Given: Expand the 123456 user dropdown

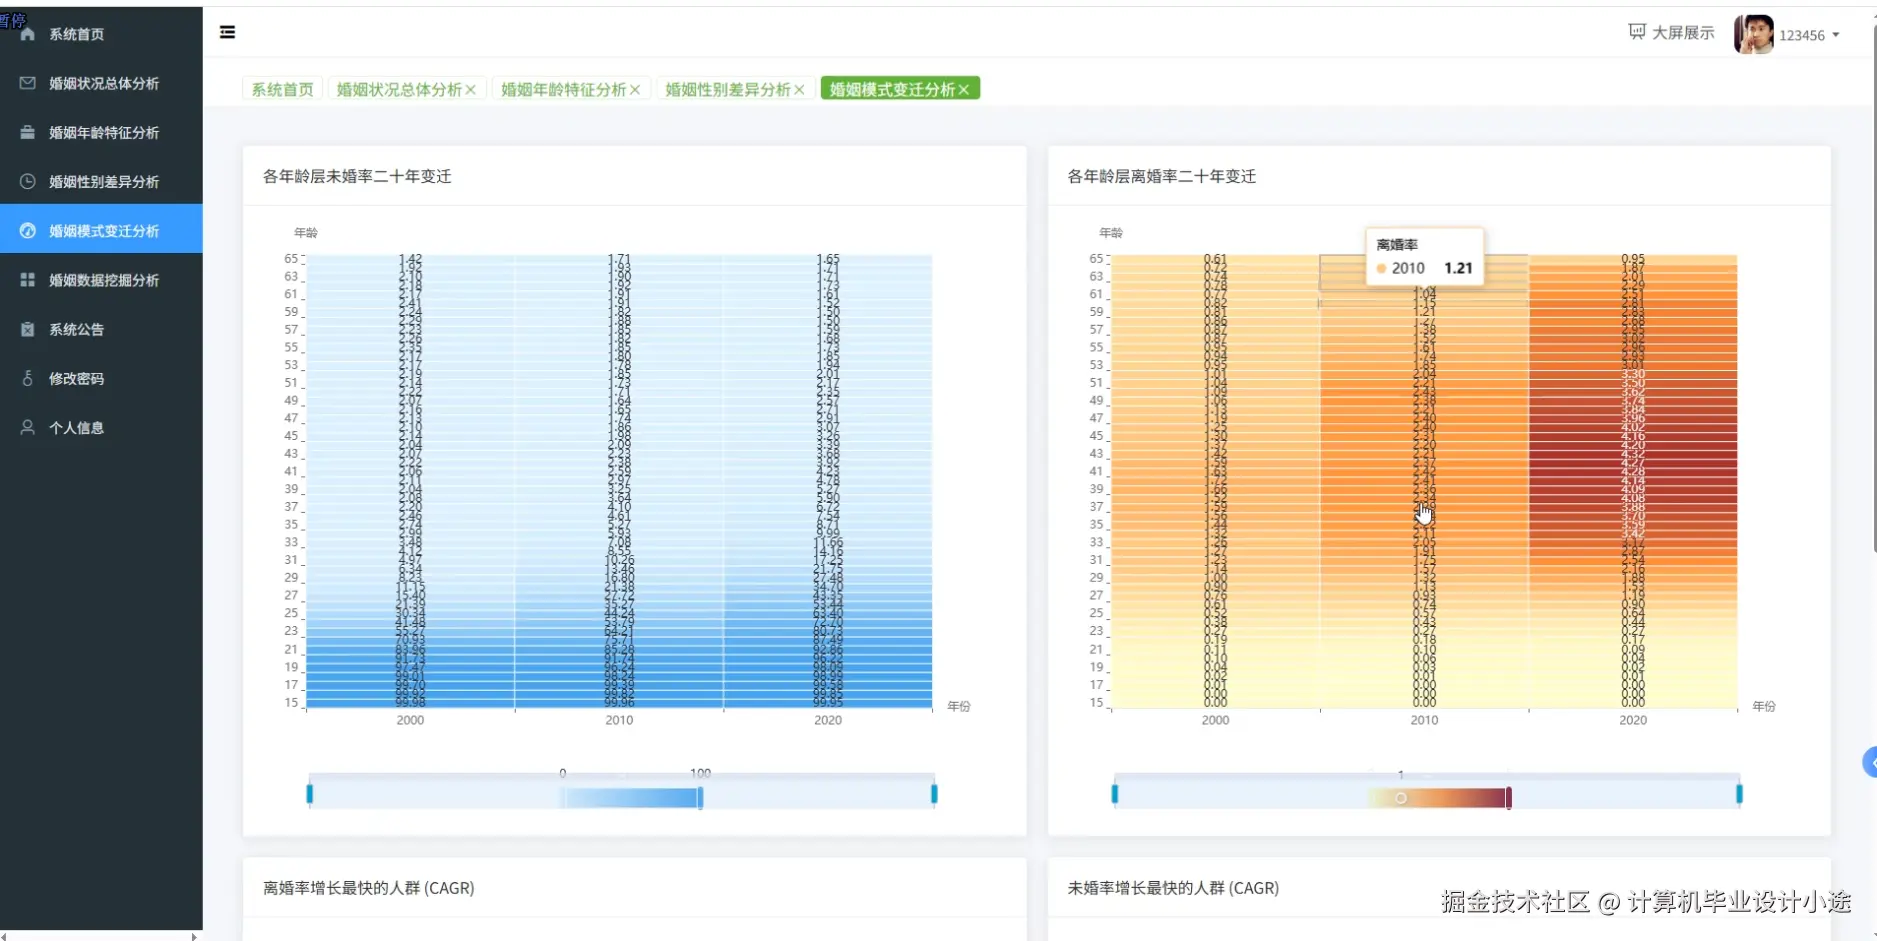Looking at the screenshot, I should 1809,35.
